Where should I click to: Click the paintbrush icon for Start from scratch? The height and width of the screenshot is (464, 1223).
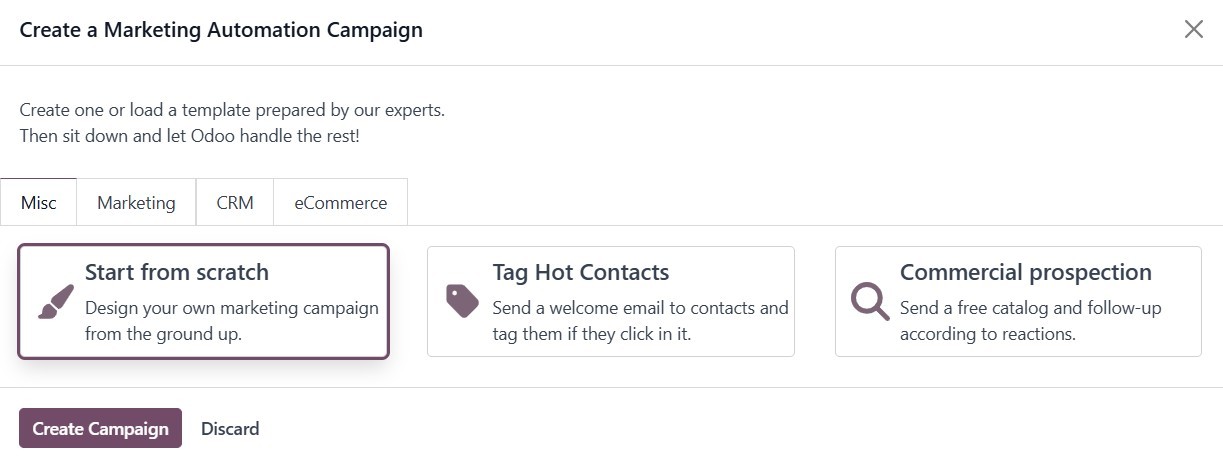(56, 302)
